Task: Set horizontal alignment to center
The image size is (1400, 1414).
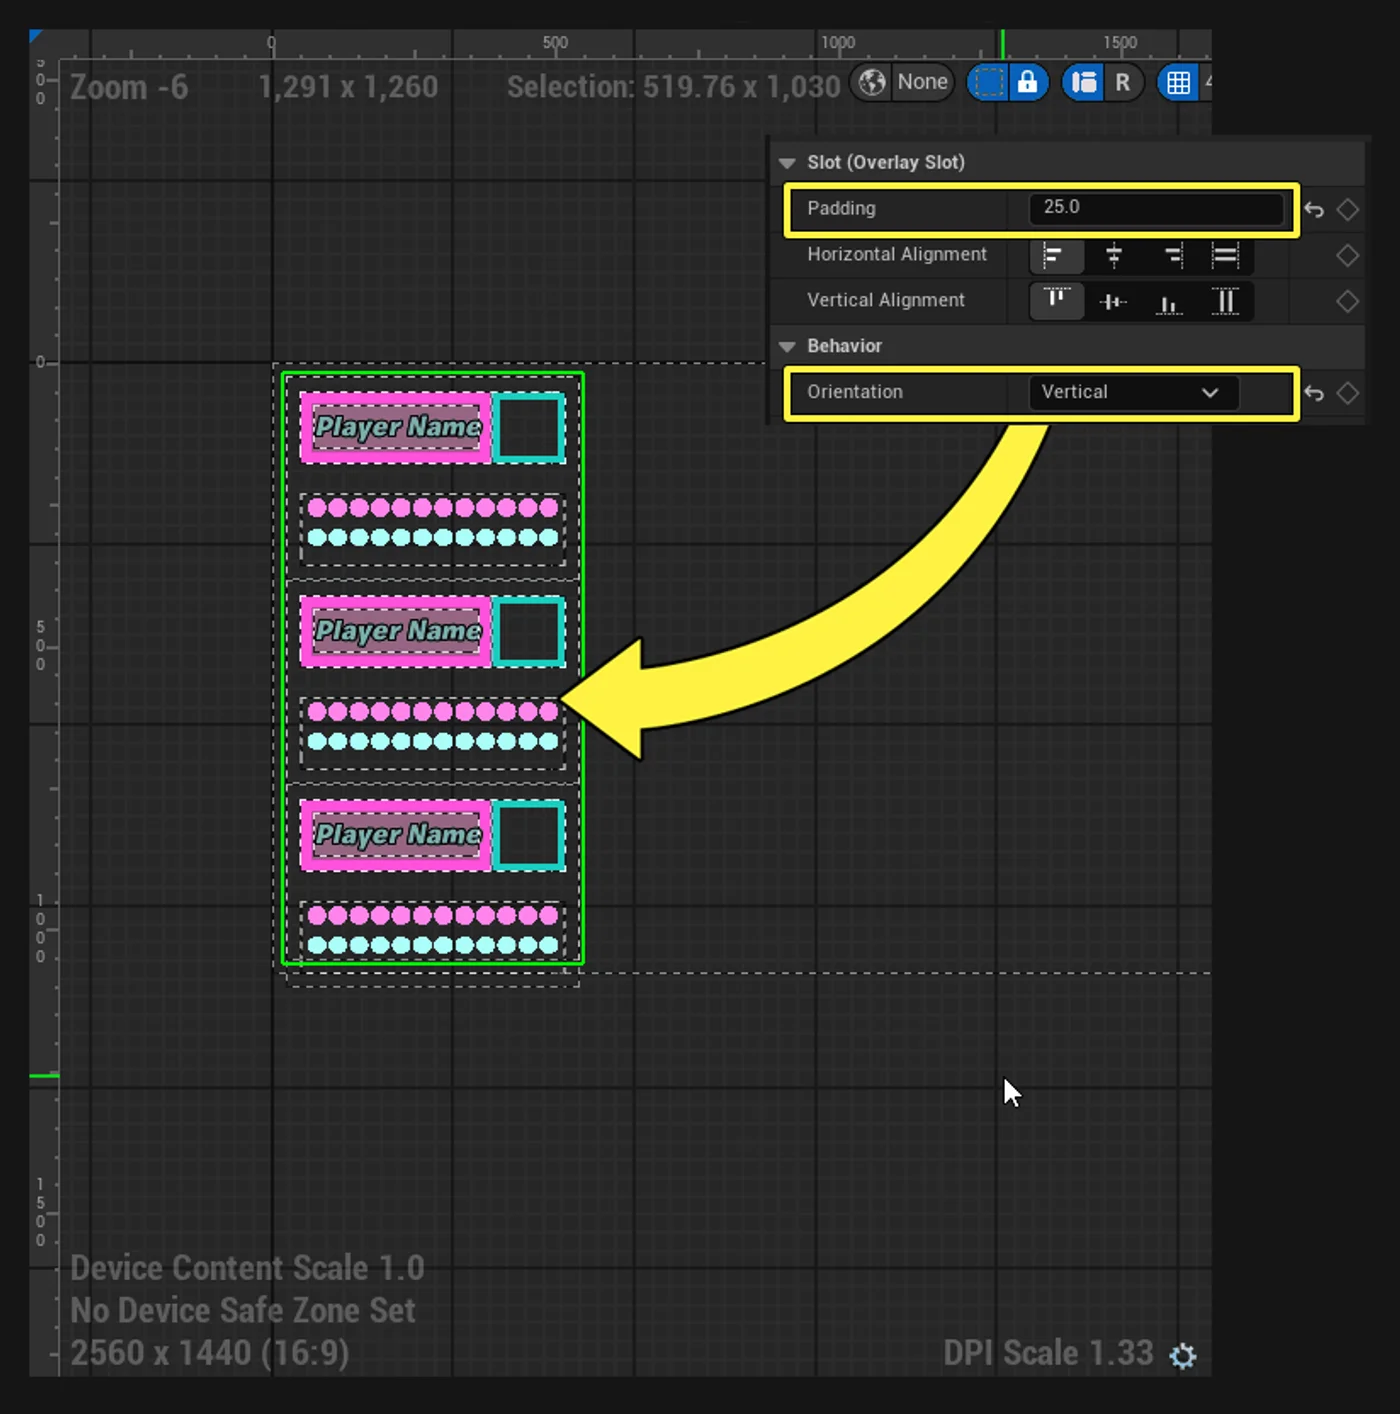Action: coord(1114,256)
